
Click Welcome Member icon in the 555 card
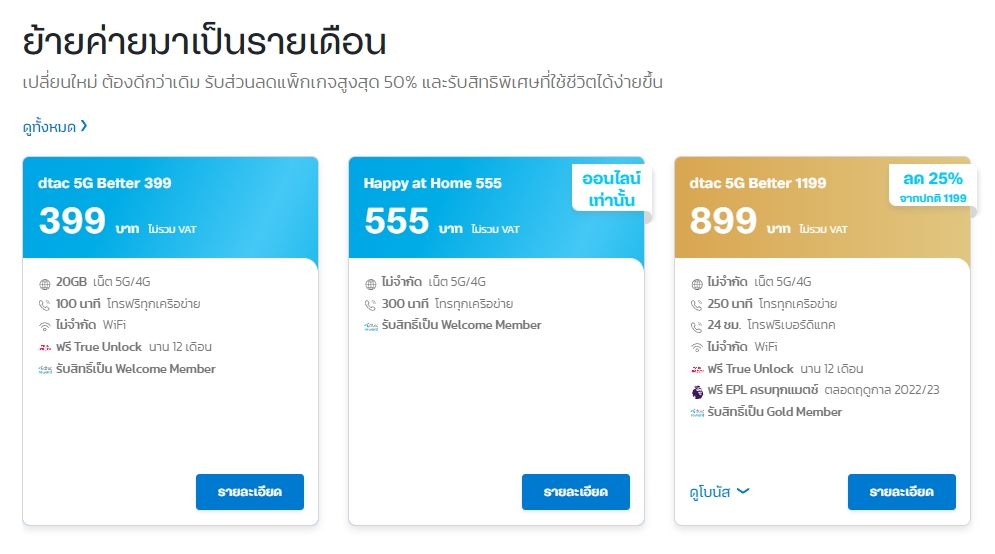pos(371,326)
